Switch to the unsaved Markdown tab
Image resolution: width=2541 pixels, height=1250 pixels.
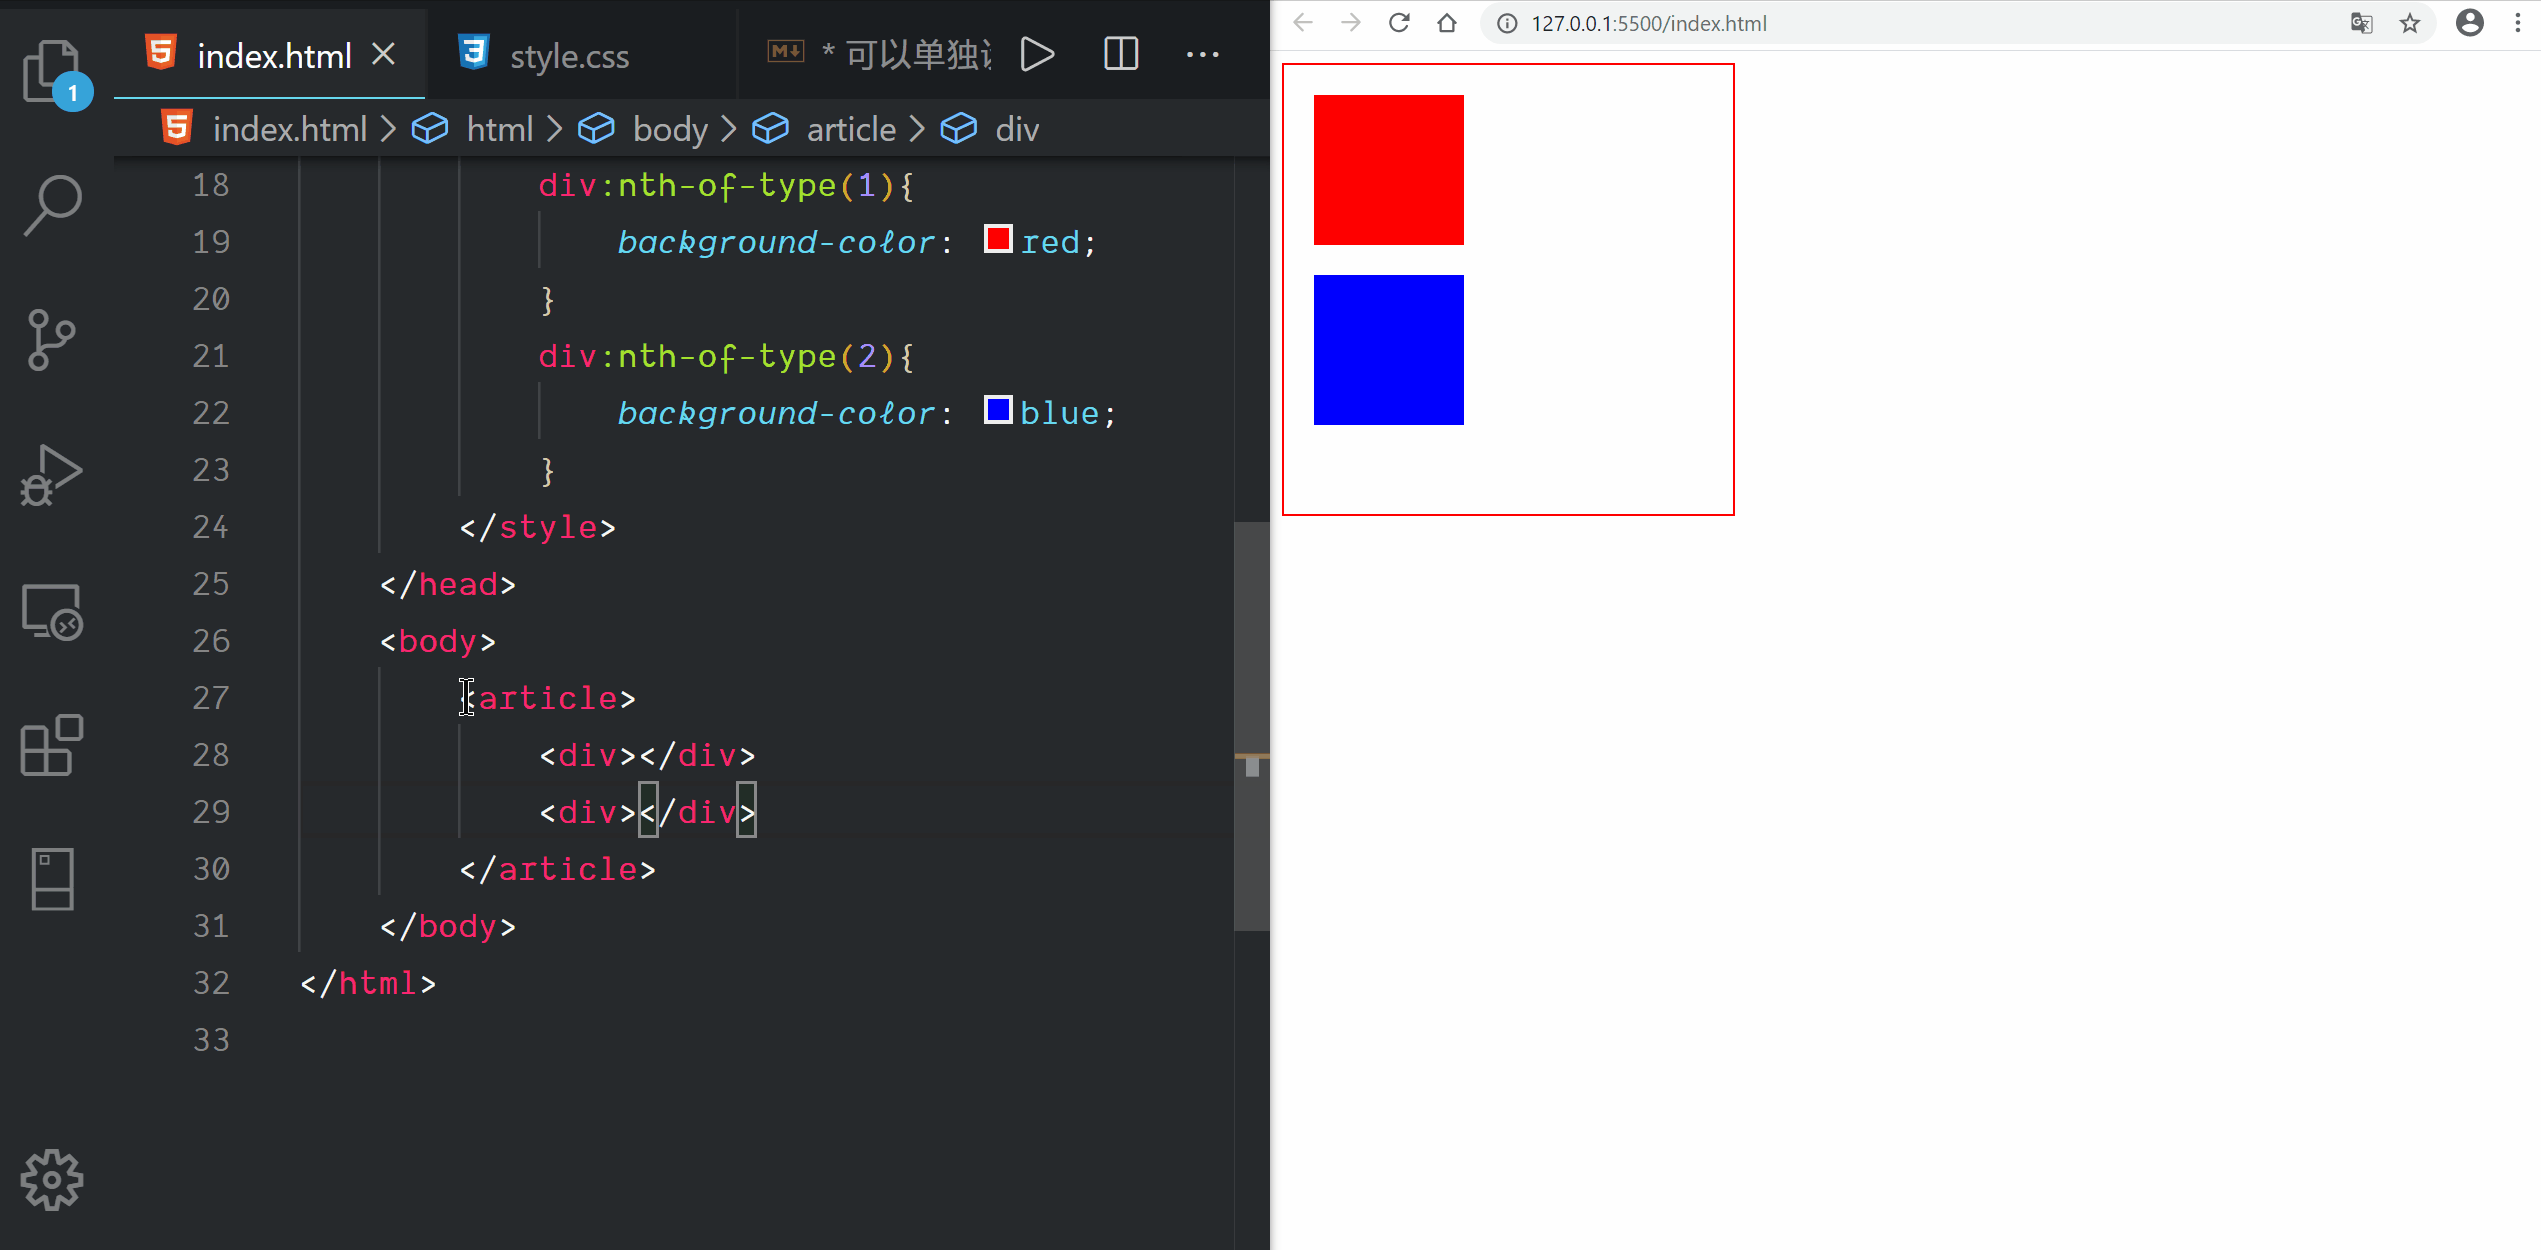880,54
